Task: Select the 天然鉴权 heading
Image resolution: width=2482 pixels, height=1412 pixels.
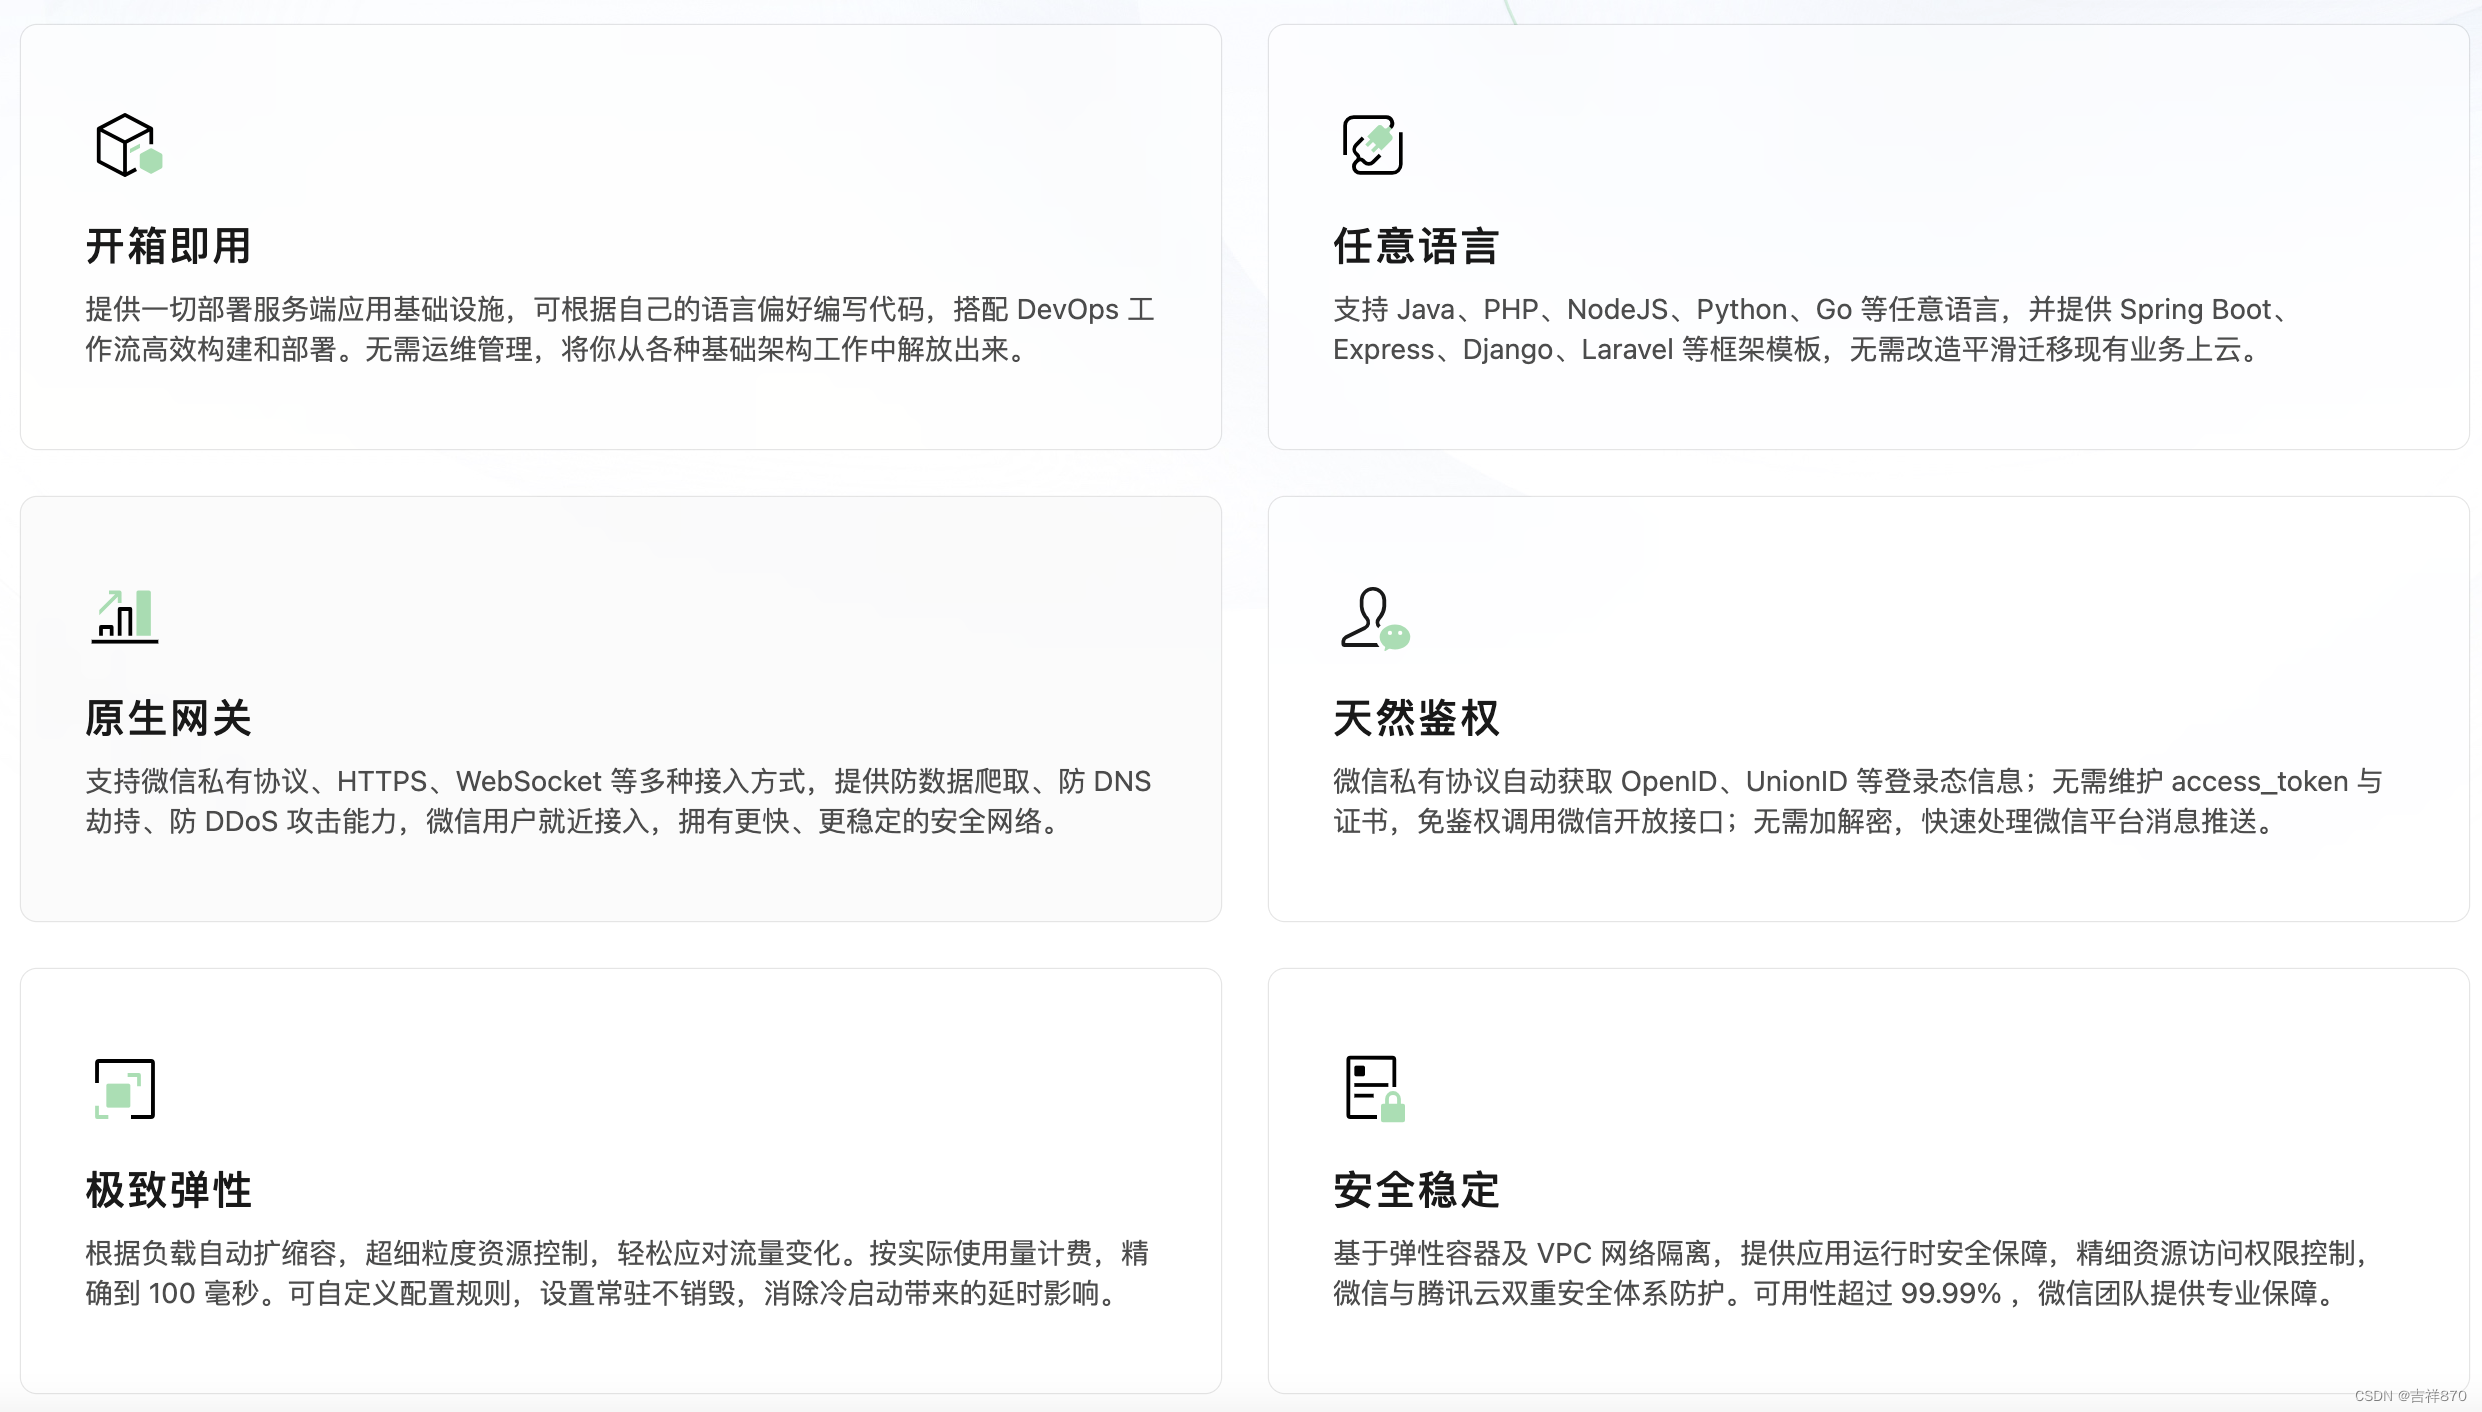Action: coord(1416,718)
